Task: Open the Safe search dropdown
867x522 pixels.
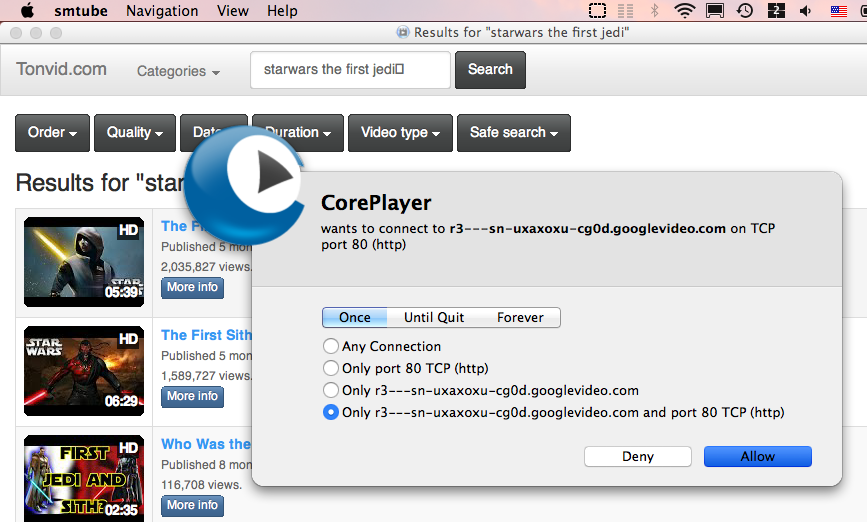Action: point(514,133)
